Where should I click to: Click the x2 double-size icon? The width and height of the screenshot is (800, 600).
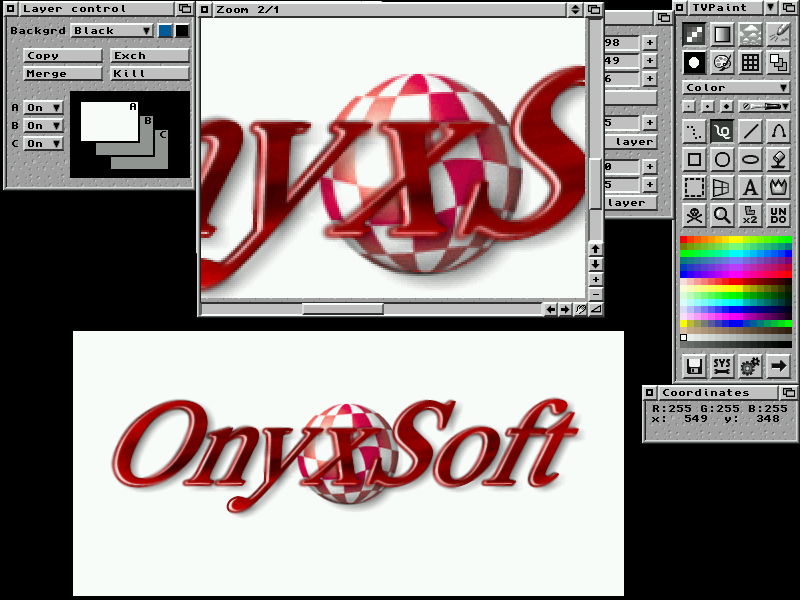coord(750,216)
